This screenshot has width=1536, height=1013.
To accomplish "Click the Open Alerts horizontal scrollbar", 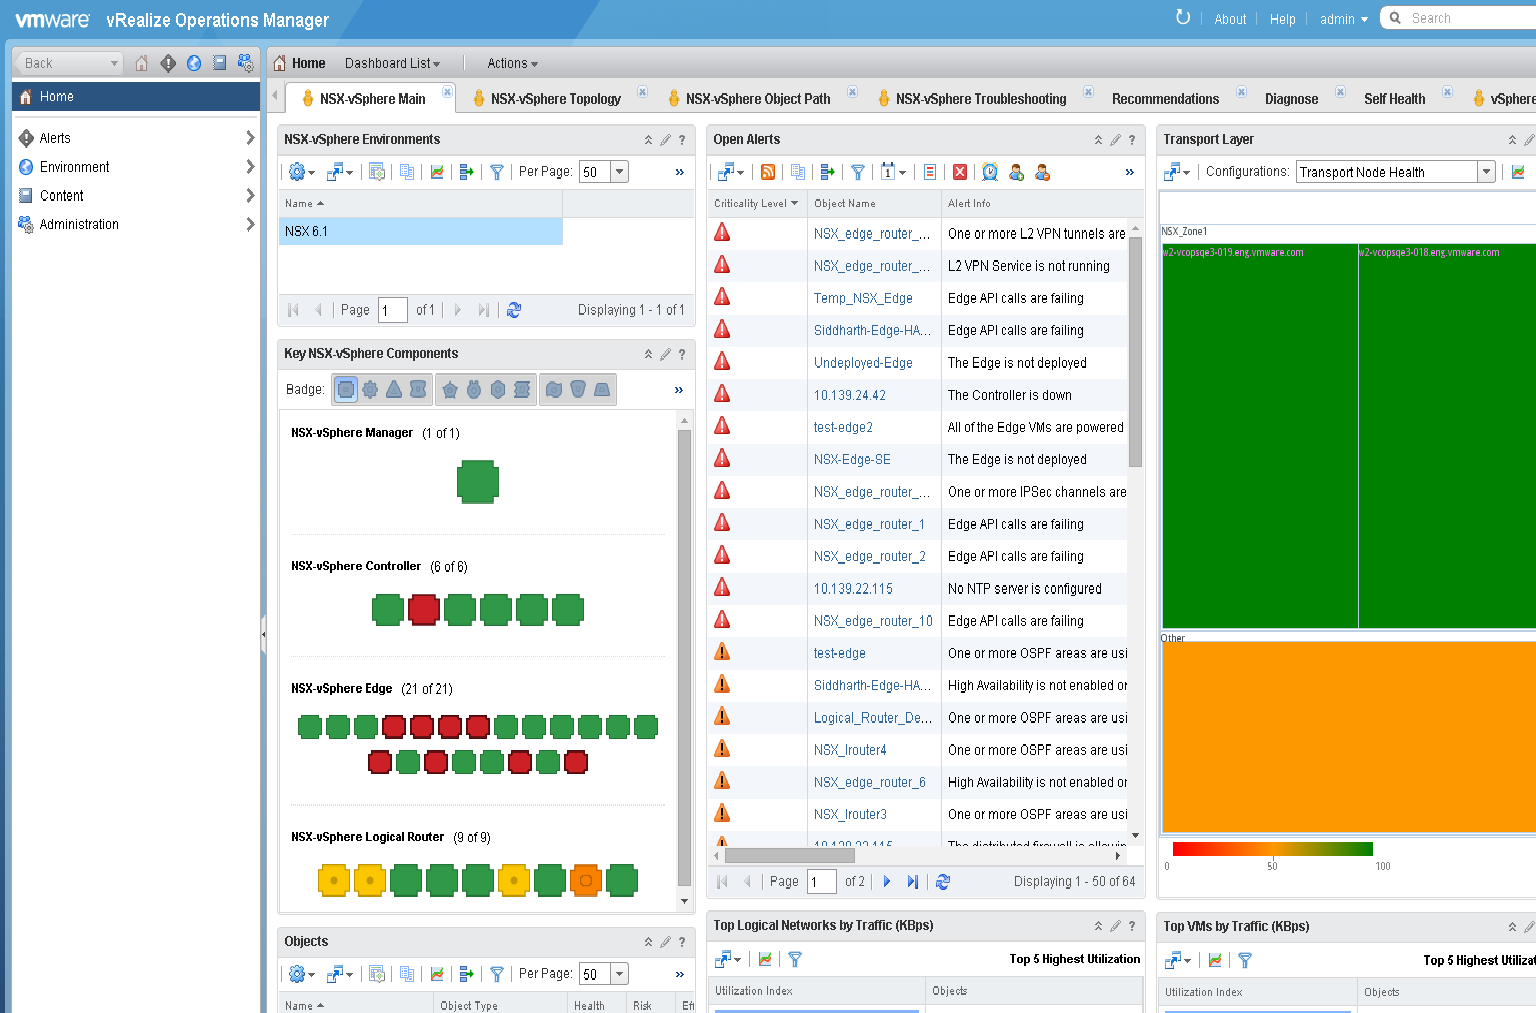I will click(x=790, y=855).
